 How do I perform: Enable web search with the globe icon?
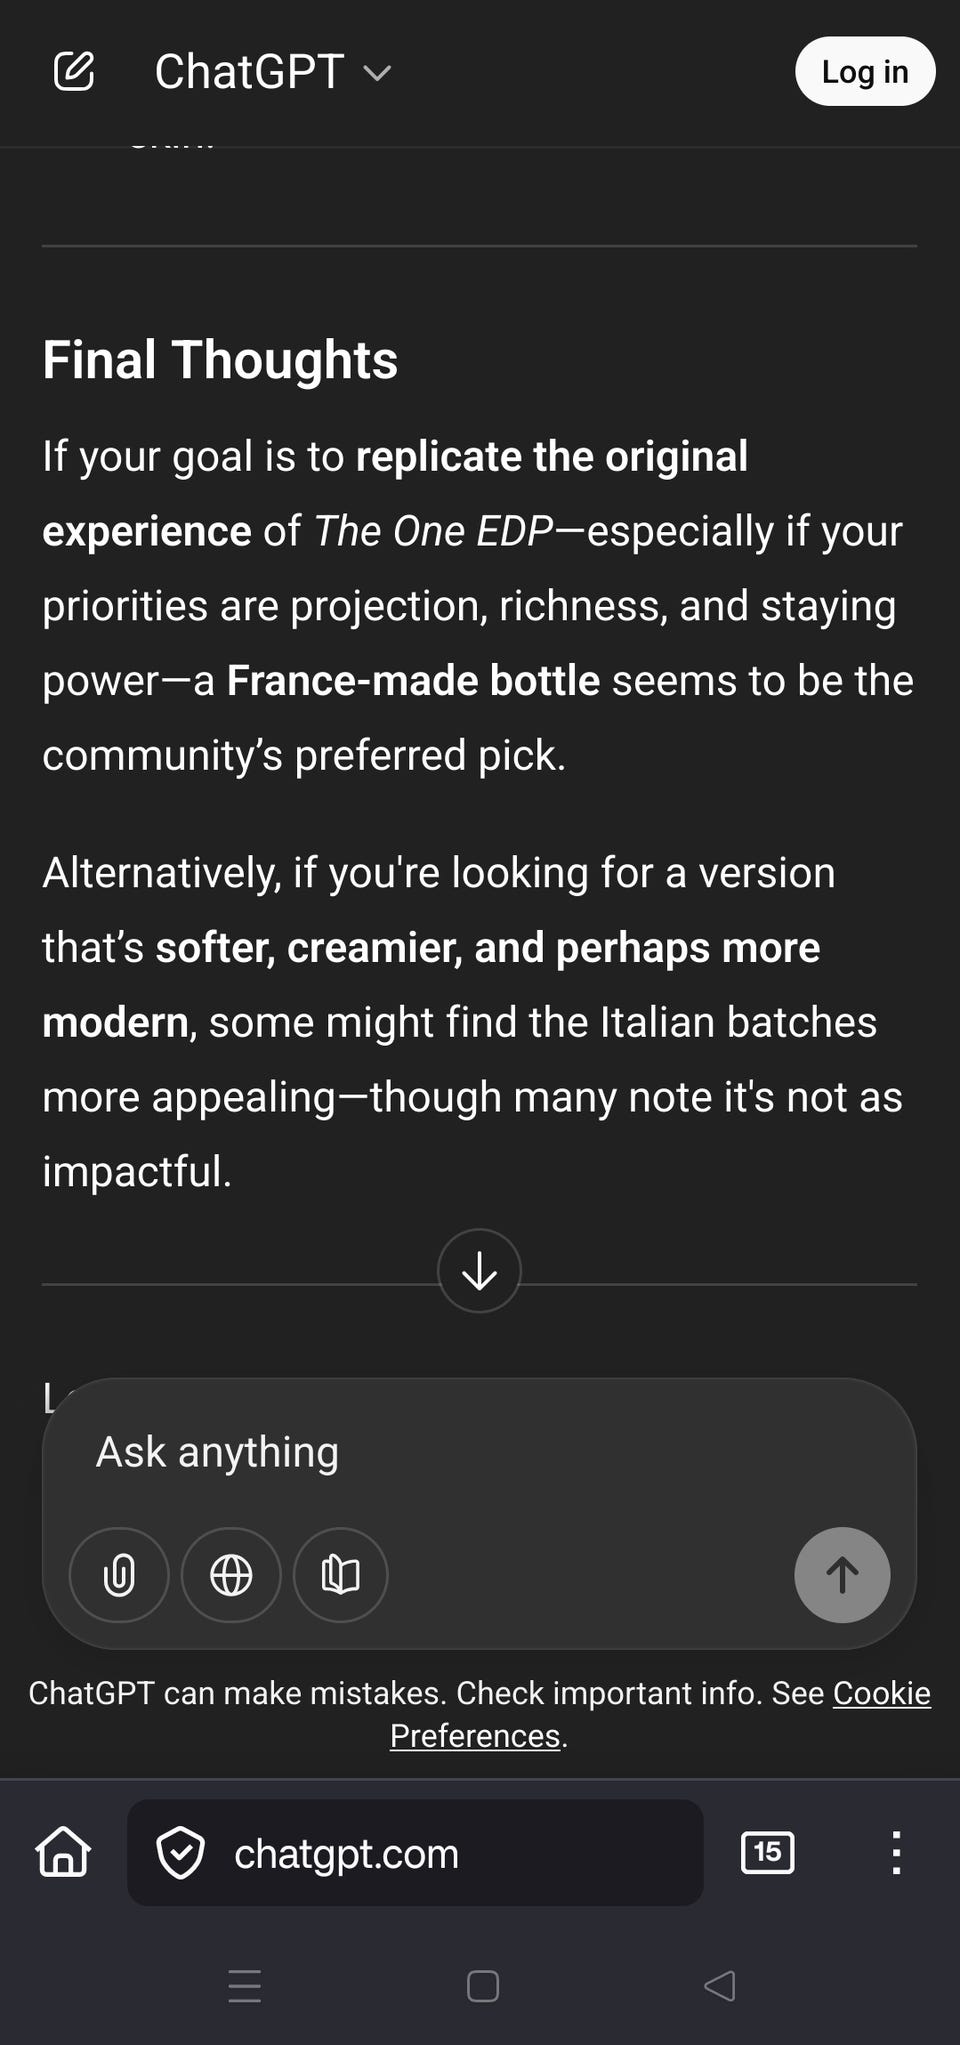click(231, 1575)
